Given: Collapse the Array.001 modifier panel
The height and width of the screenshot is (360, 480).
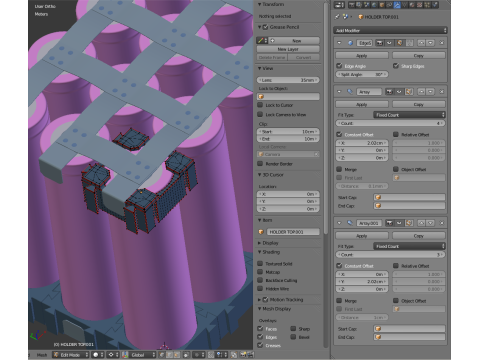Looking at the screenshot, I should [339, 223].
